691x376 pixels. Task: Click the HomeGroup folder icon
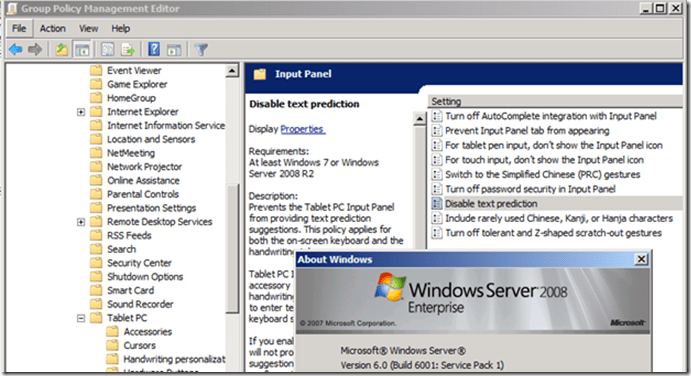pos(96,98)
